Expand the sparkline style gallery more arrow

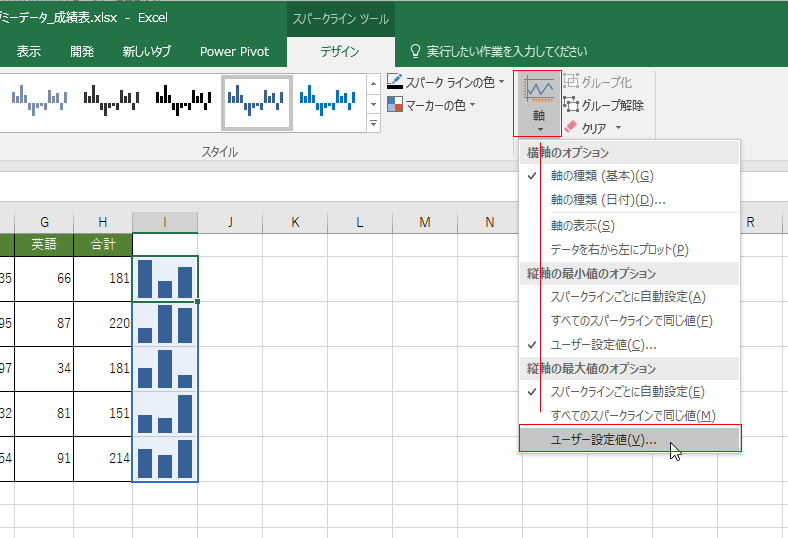click(373, 124)
